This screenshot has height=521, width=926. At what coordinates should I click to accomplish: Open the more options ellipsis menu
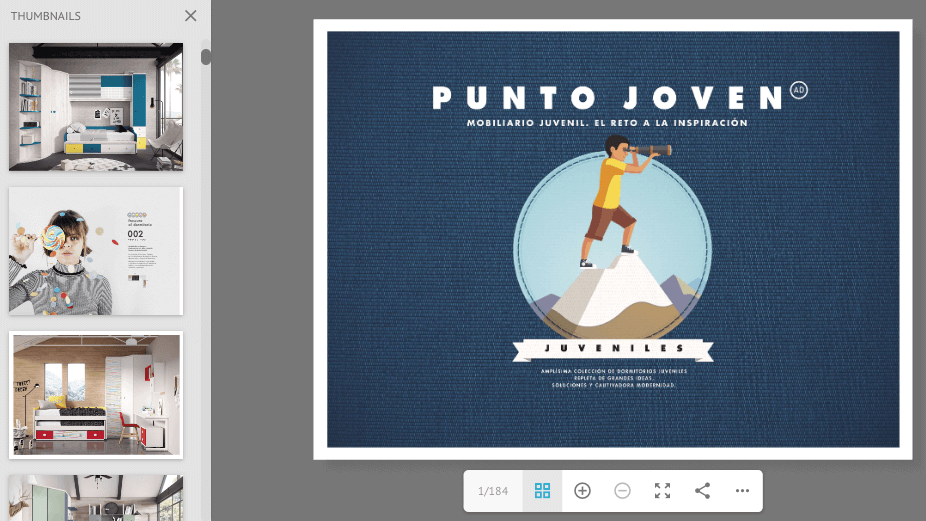coord(742,491)
